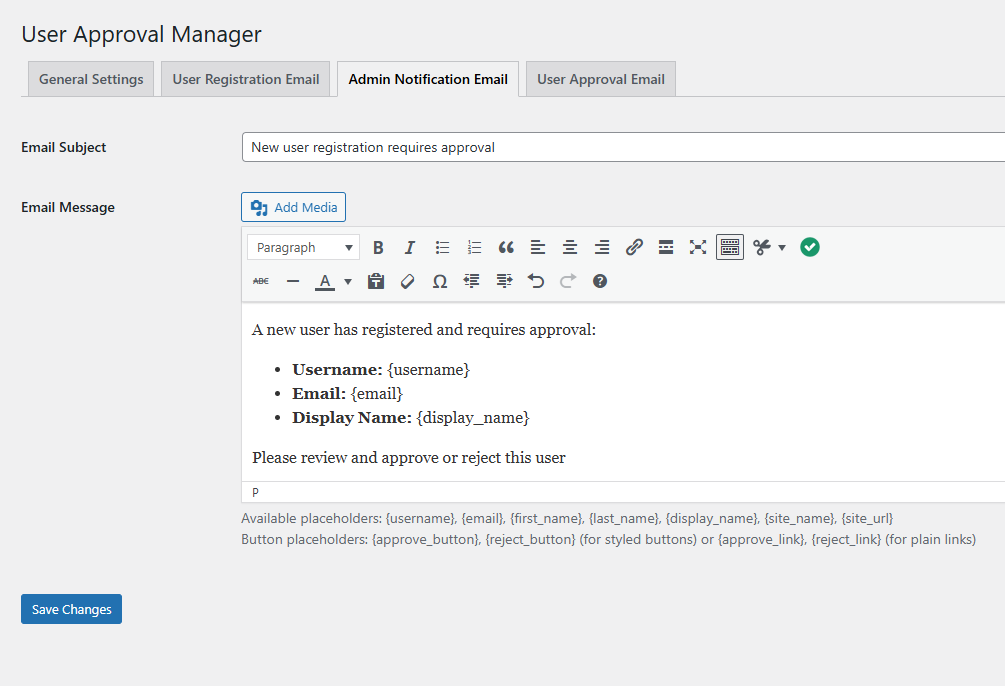Toggle bold formatting in the editor
The width and height of the screenshot is (1005, 686).
pyautogui.click(x=378, y=247)
